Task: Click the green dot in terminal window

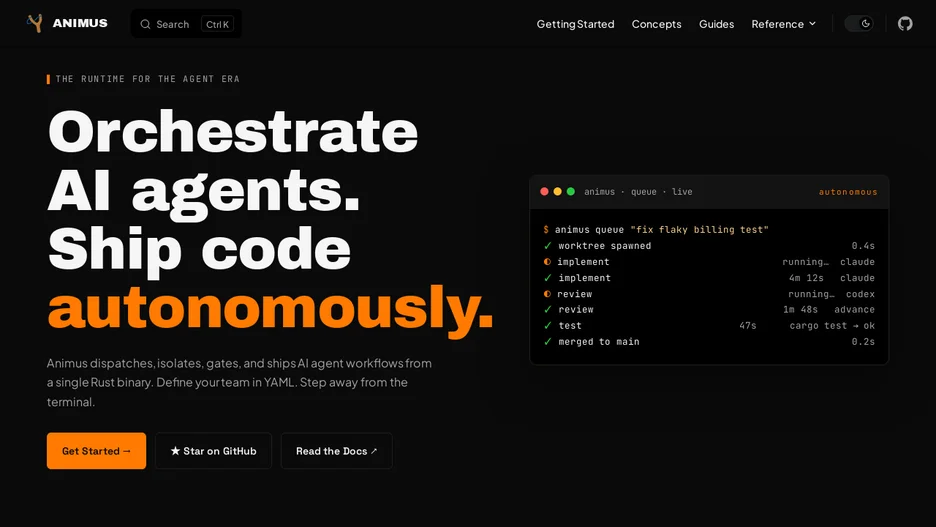Action: 571,192
